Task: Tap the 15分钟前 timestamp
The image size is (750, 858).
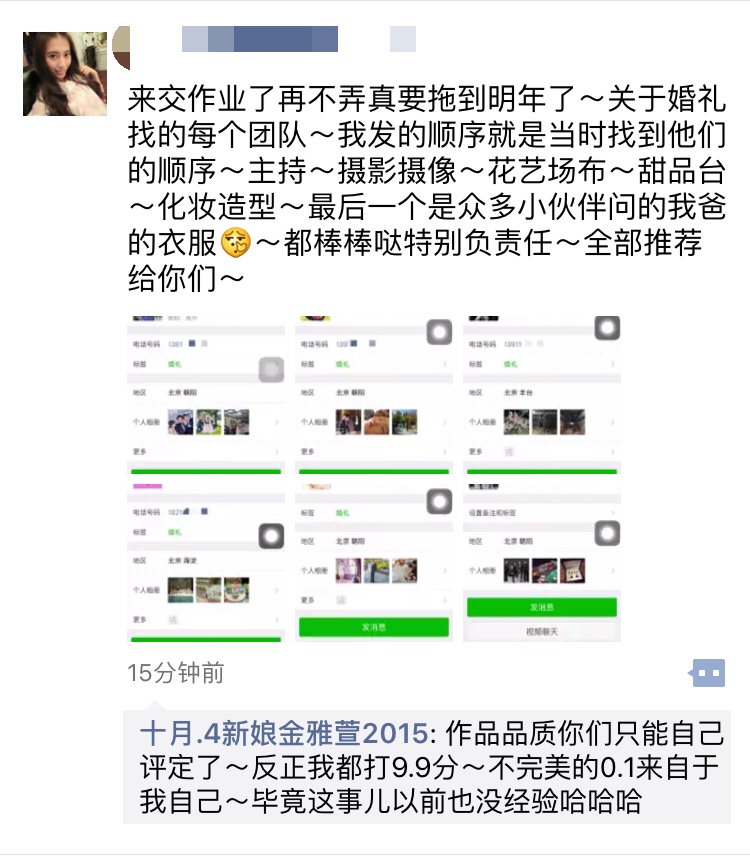Action: point(176,673)
